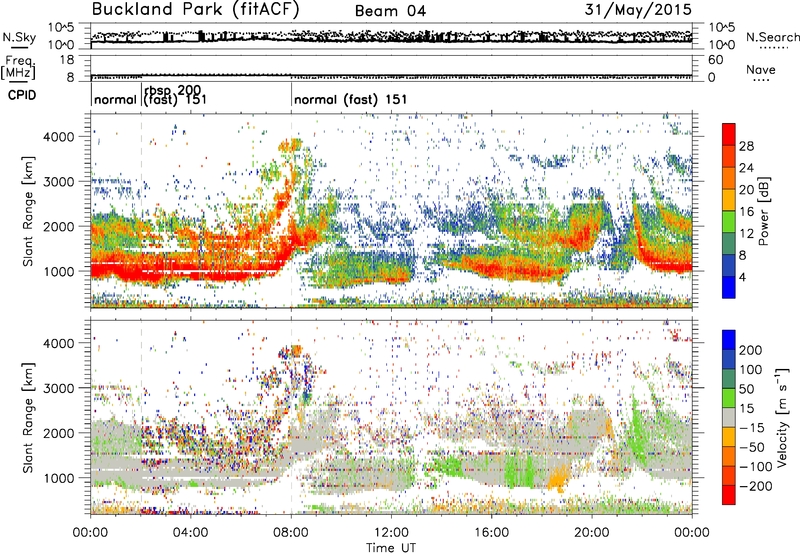Click the 'Time UT' axis title
Image resolution: width=800 pixels, height=554 pixels.
391,548
